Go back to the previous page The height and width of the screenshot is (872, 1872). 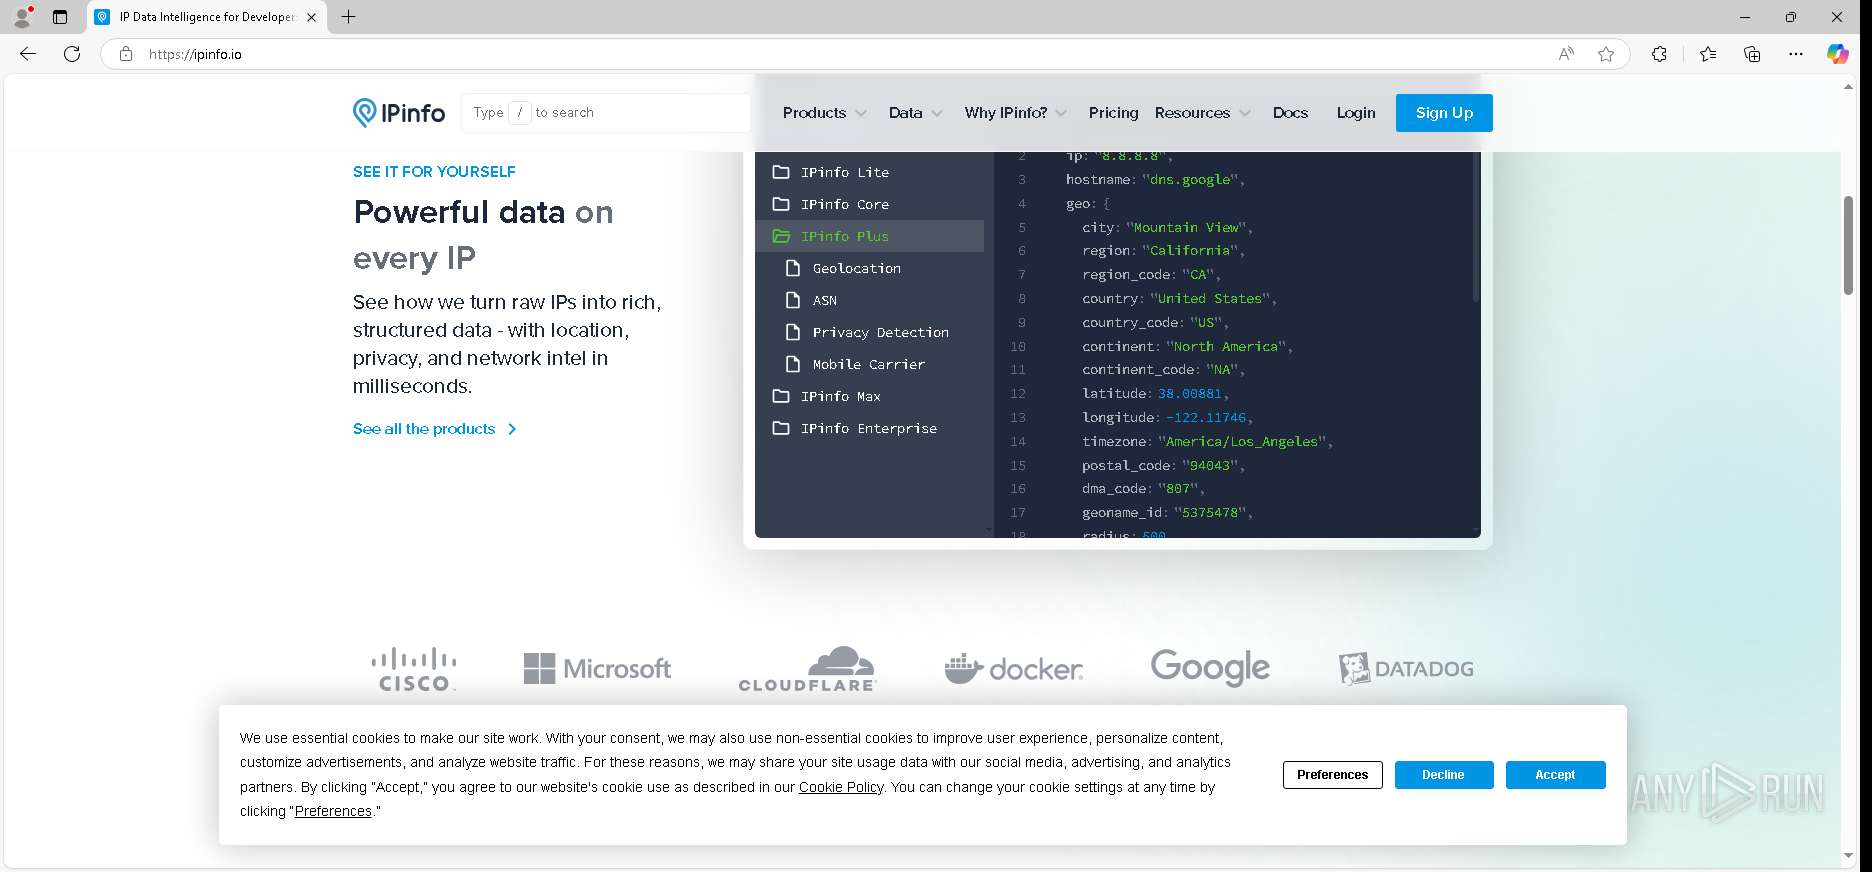coord(28,54)
